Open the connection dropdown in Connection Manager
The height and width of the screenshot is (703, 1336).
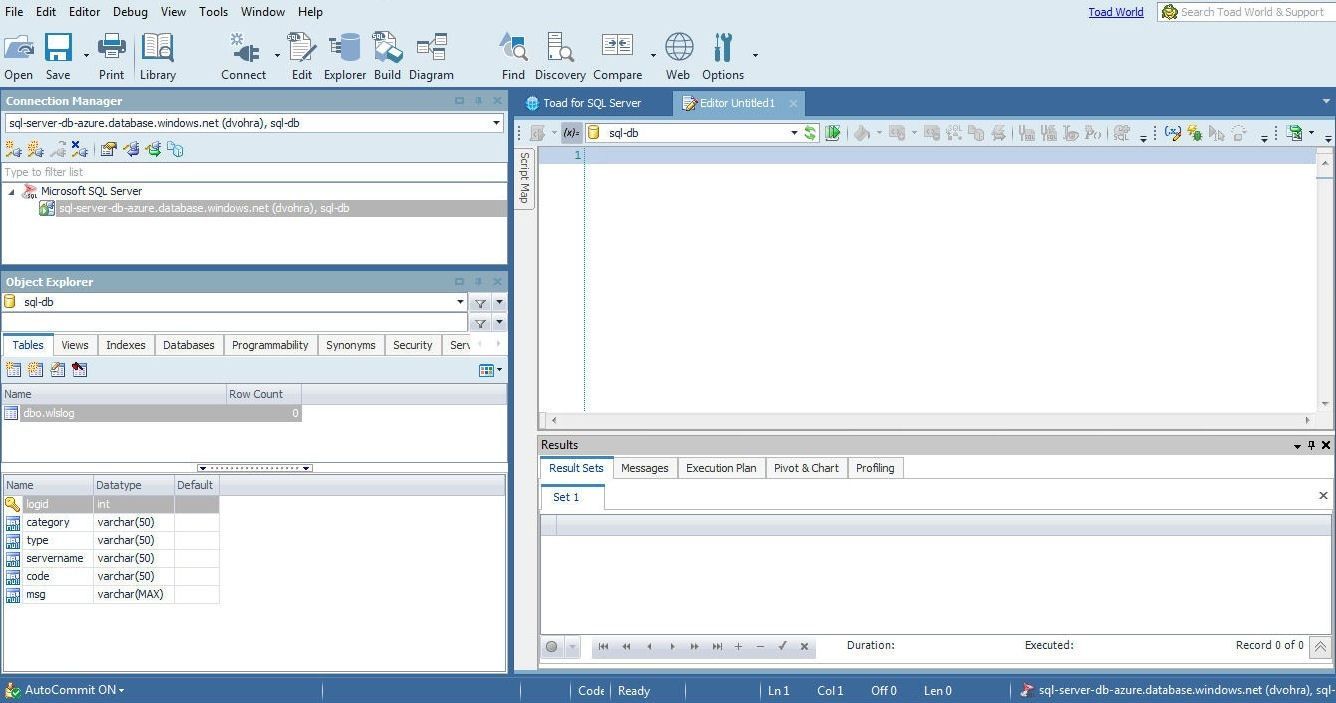coord(496,123)
